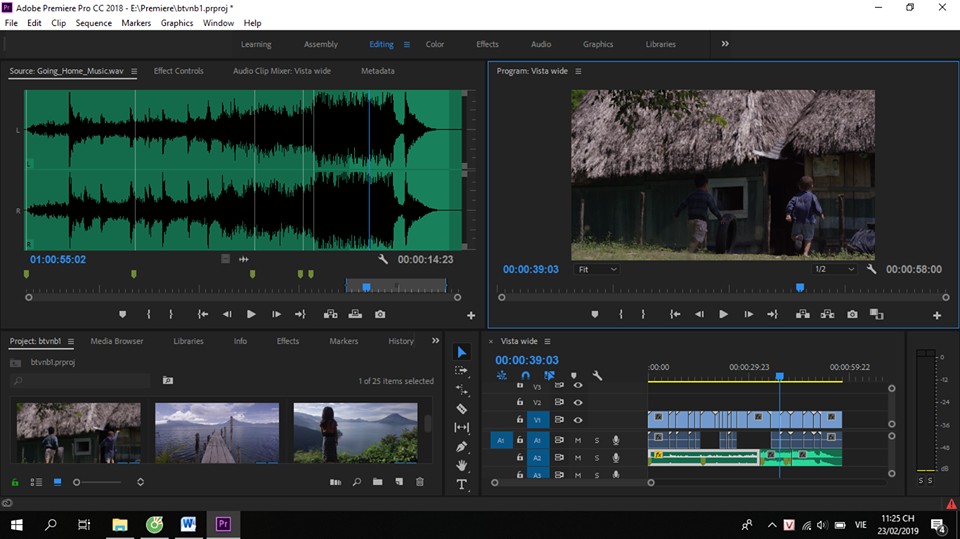Click Export Frame camera in Program monitor

[852, 314]
